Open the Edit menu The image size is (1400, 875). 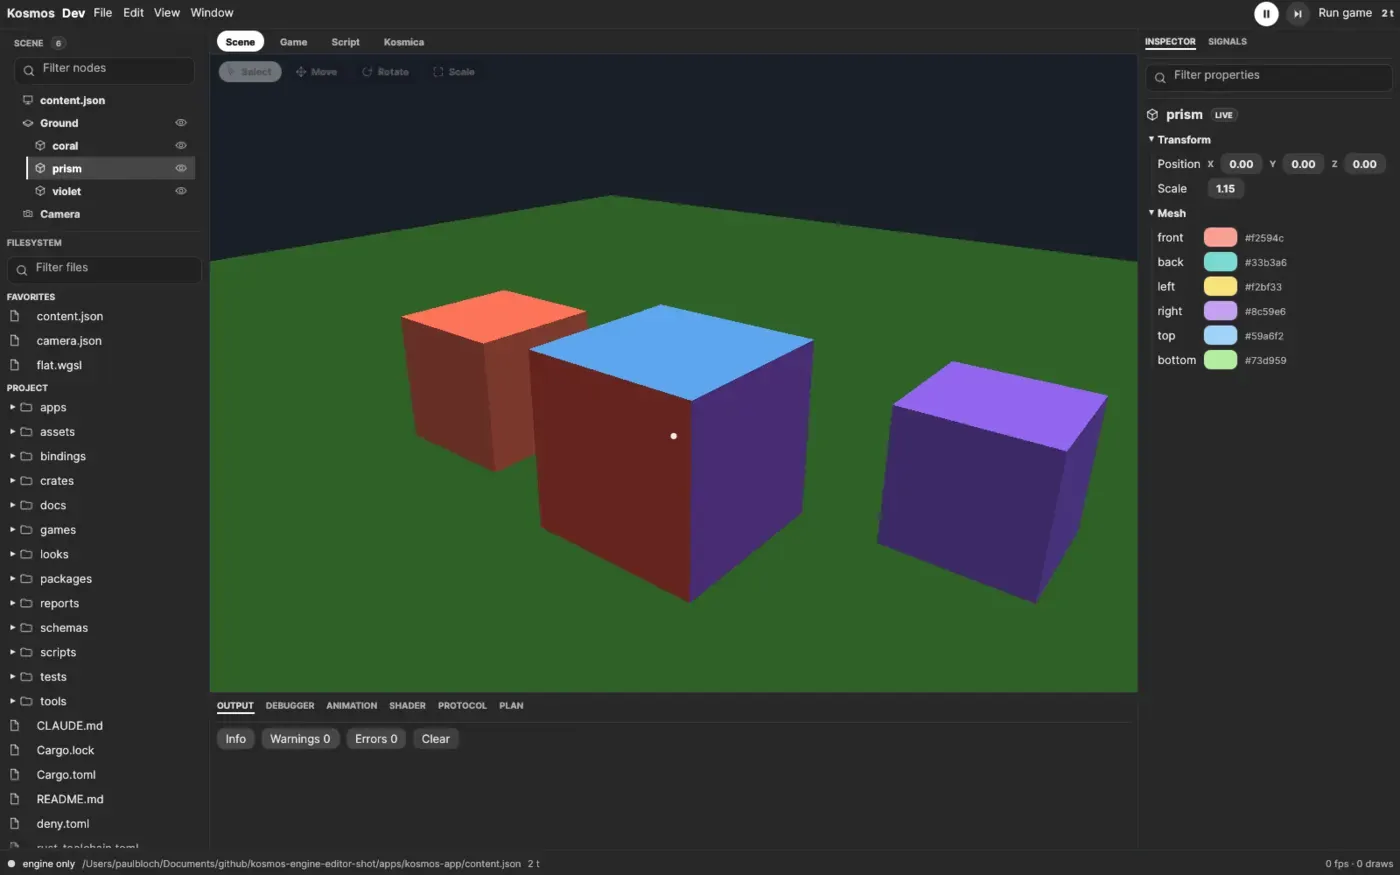pos(134,13)
